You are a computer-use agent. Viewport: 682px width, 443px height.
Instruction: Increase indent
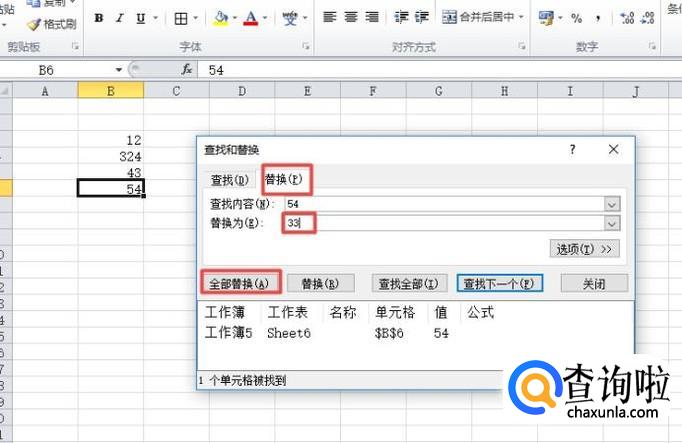(x=421, y=17)
